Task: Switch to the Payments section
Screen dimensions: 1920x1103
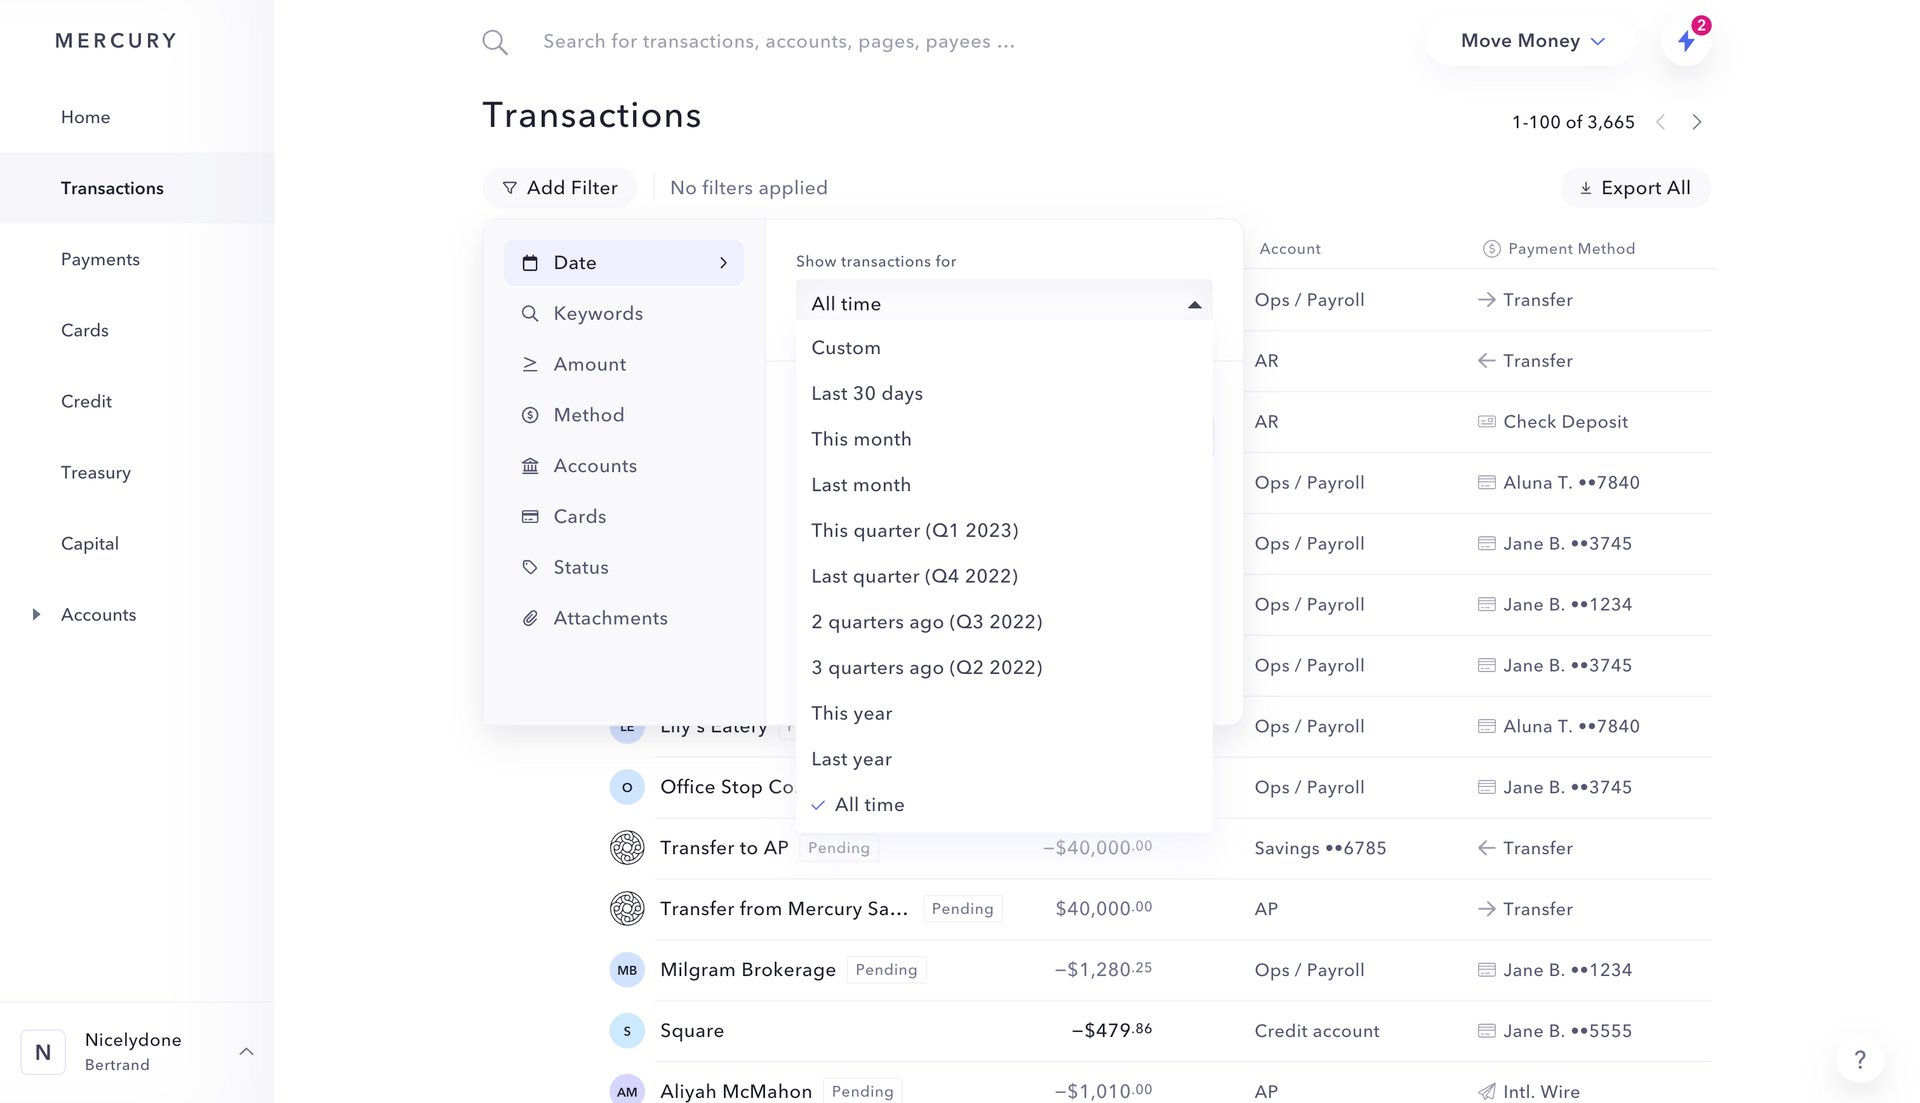Action: [100, 259]
